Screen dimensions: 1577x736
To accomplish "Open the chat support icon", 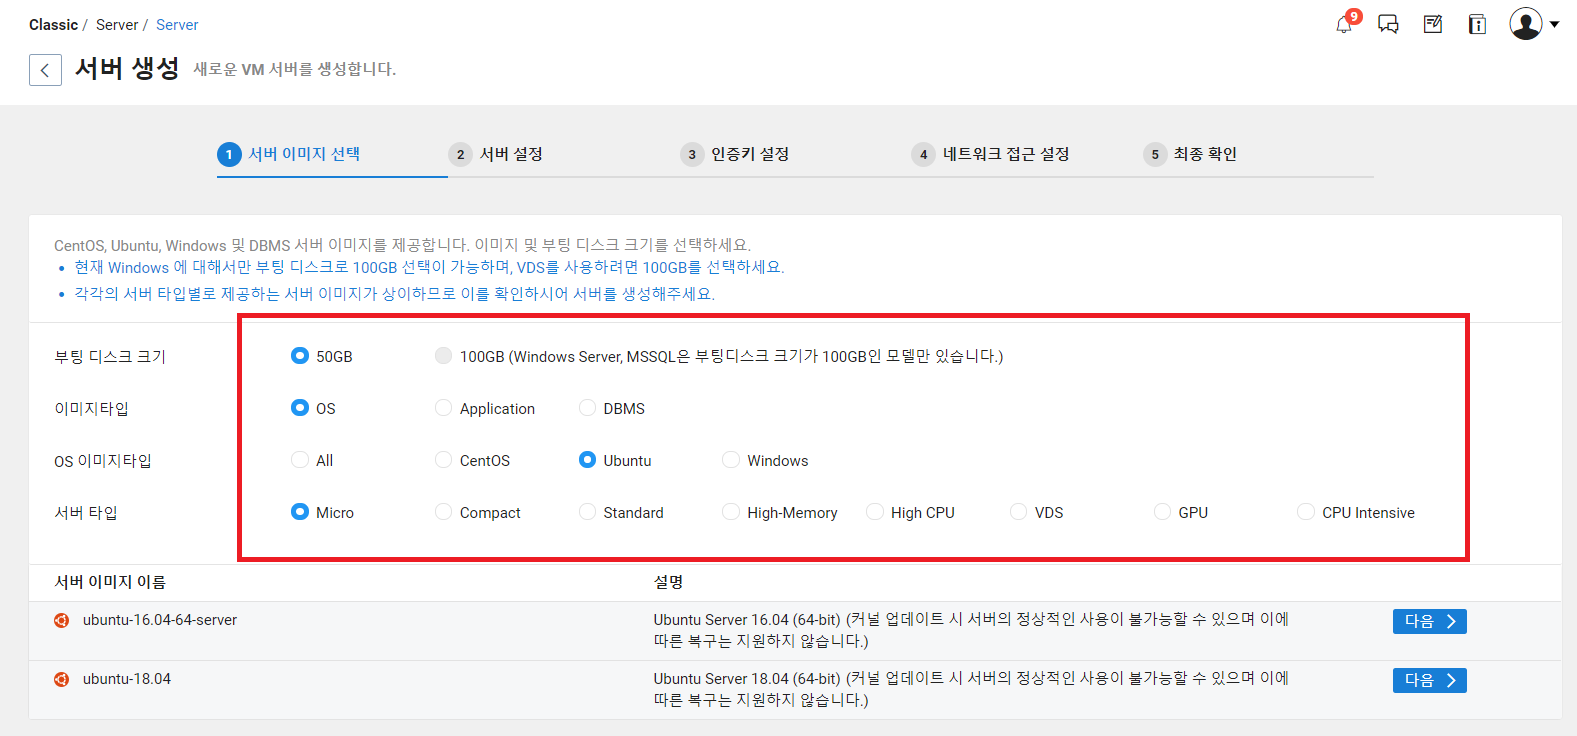I will (1388, 24).
